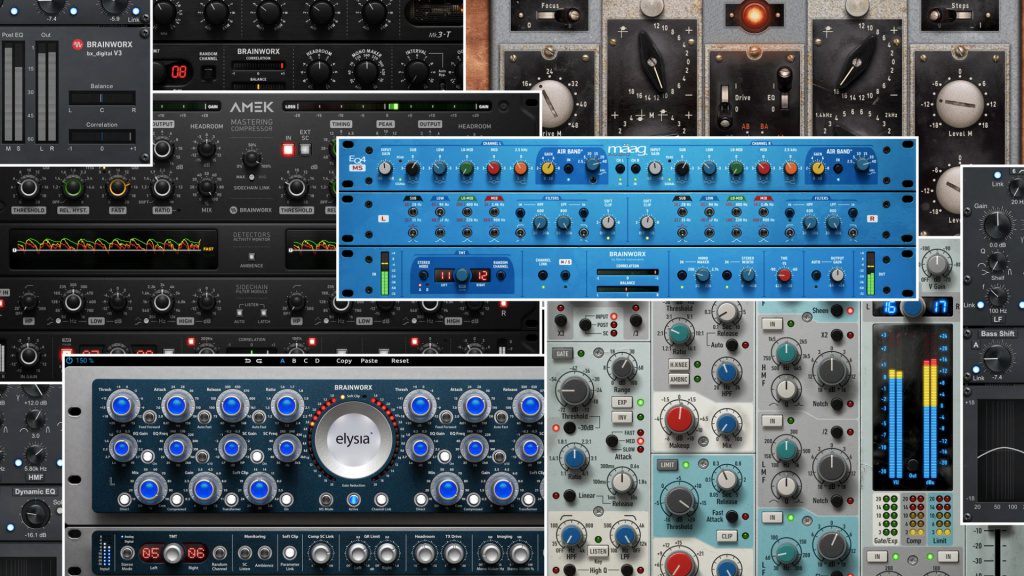The width and height of the screenshot is (1024, 576).
Task: Click Input Gain knob on Mäag EQ4 left channel
Action: coord(386,168)
